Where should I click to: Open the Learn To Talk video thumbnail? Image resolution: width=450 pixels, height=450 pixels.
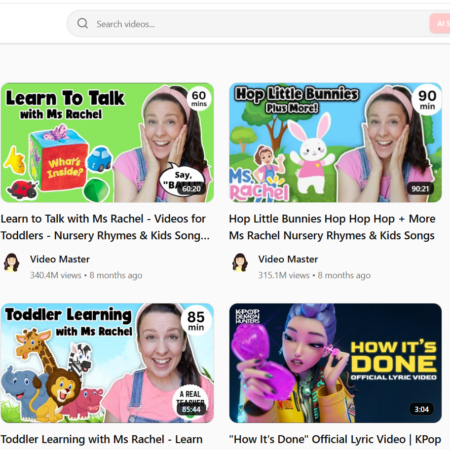click(107, 143)
